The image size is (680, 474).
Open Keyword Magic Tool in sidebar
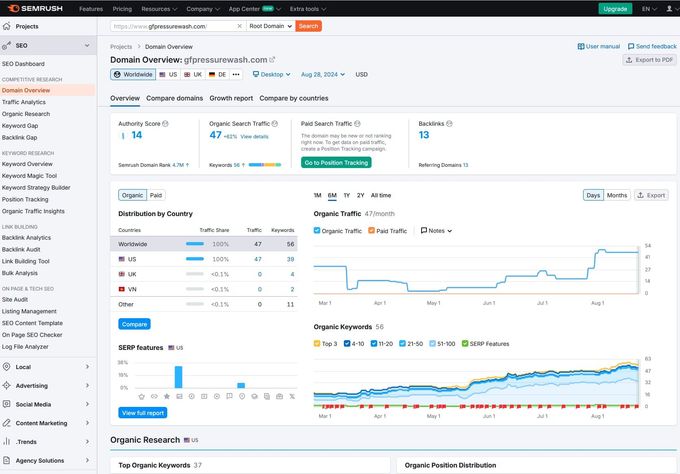(29, 176)
